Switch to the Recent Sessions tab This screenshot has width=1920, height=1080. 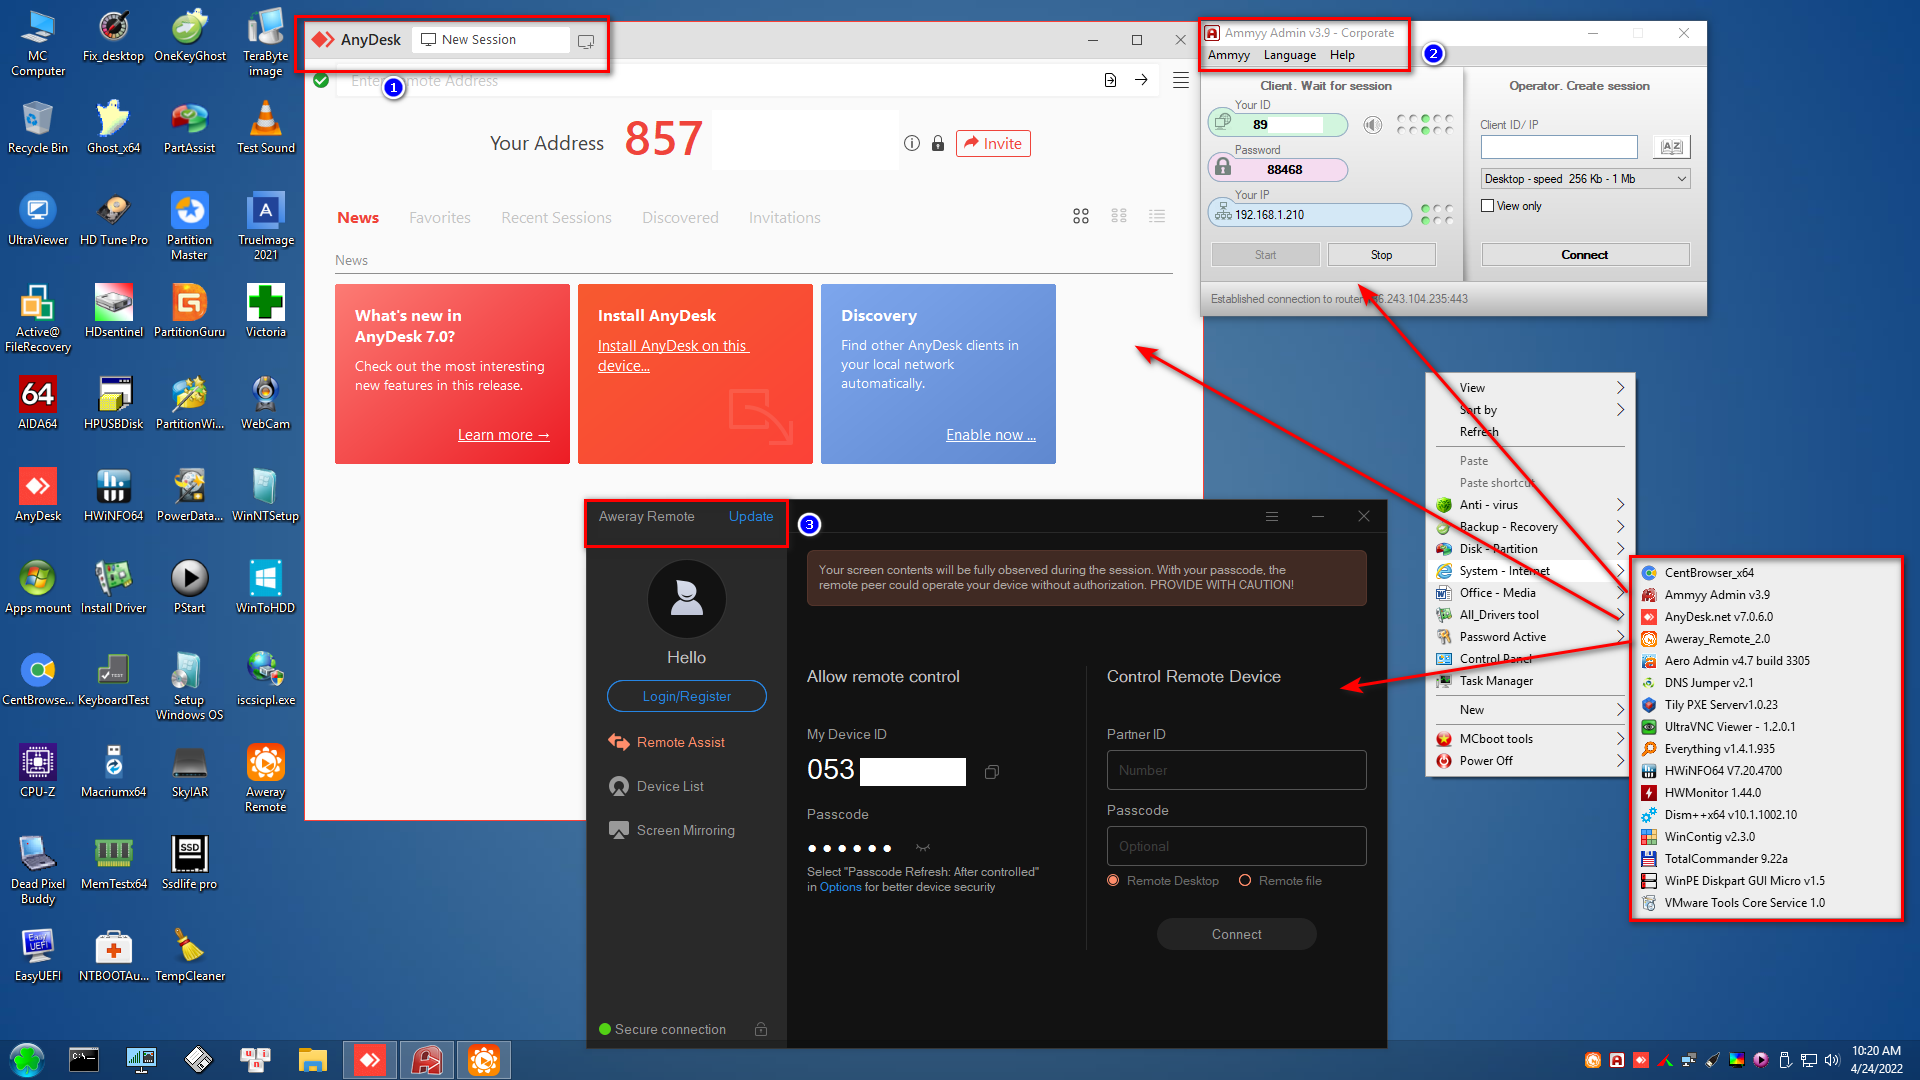pyautogui.click(x=556, y=218)
